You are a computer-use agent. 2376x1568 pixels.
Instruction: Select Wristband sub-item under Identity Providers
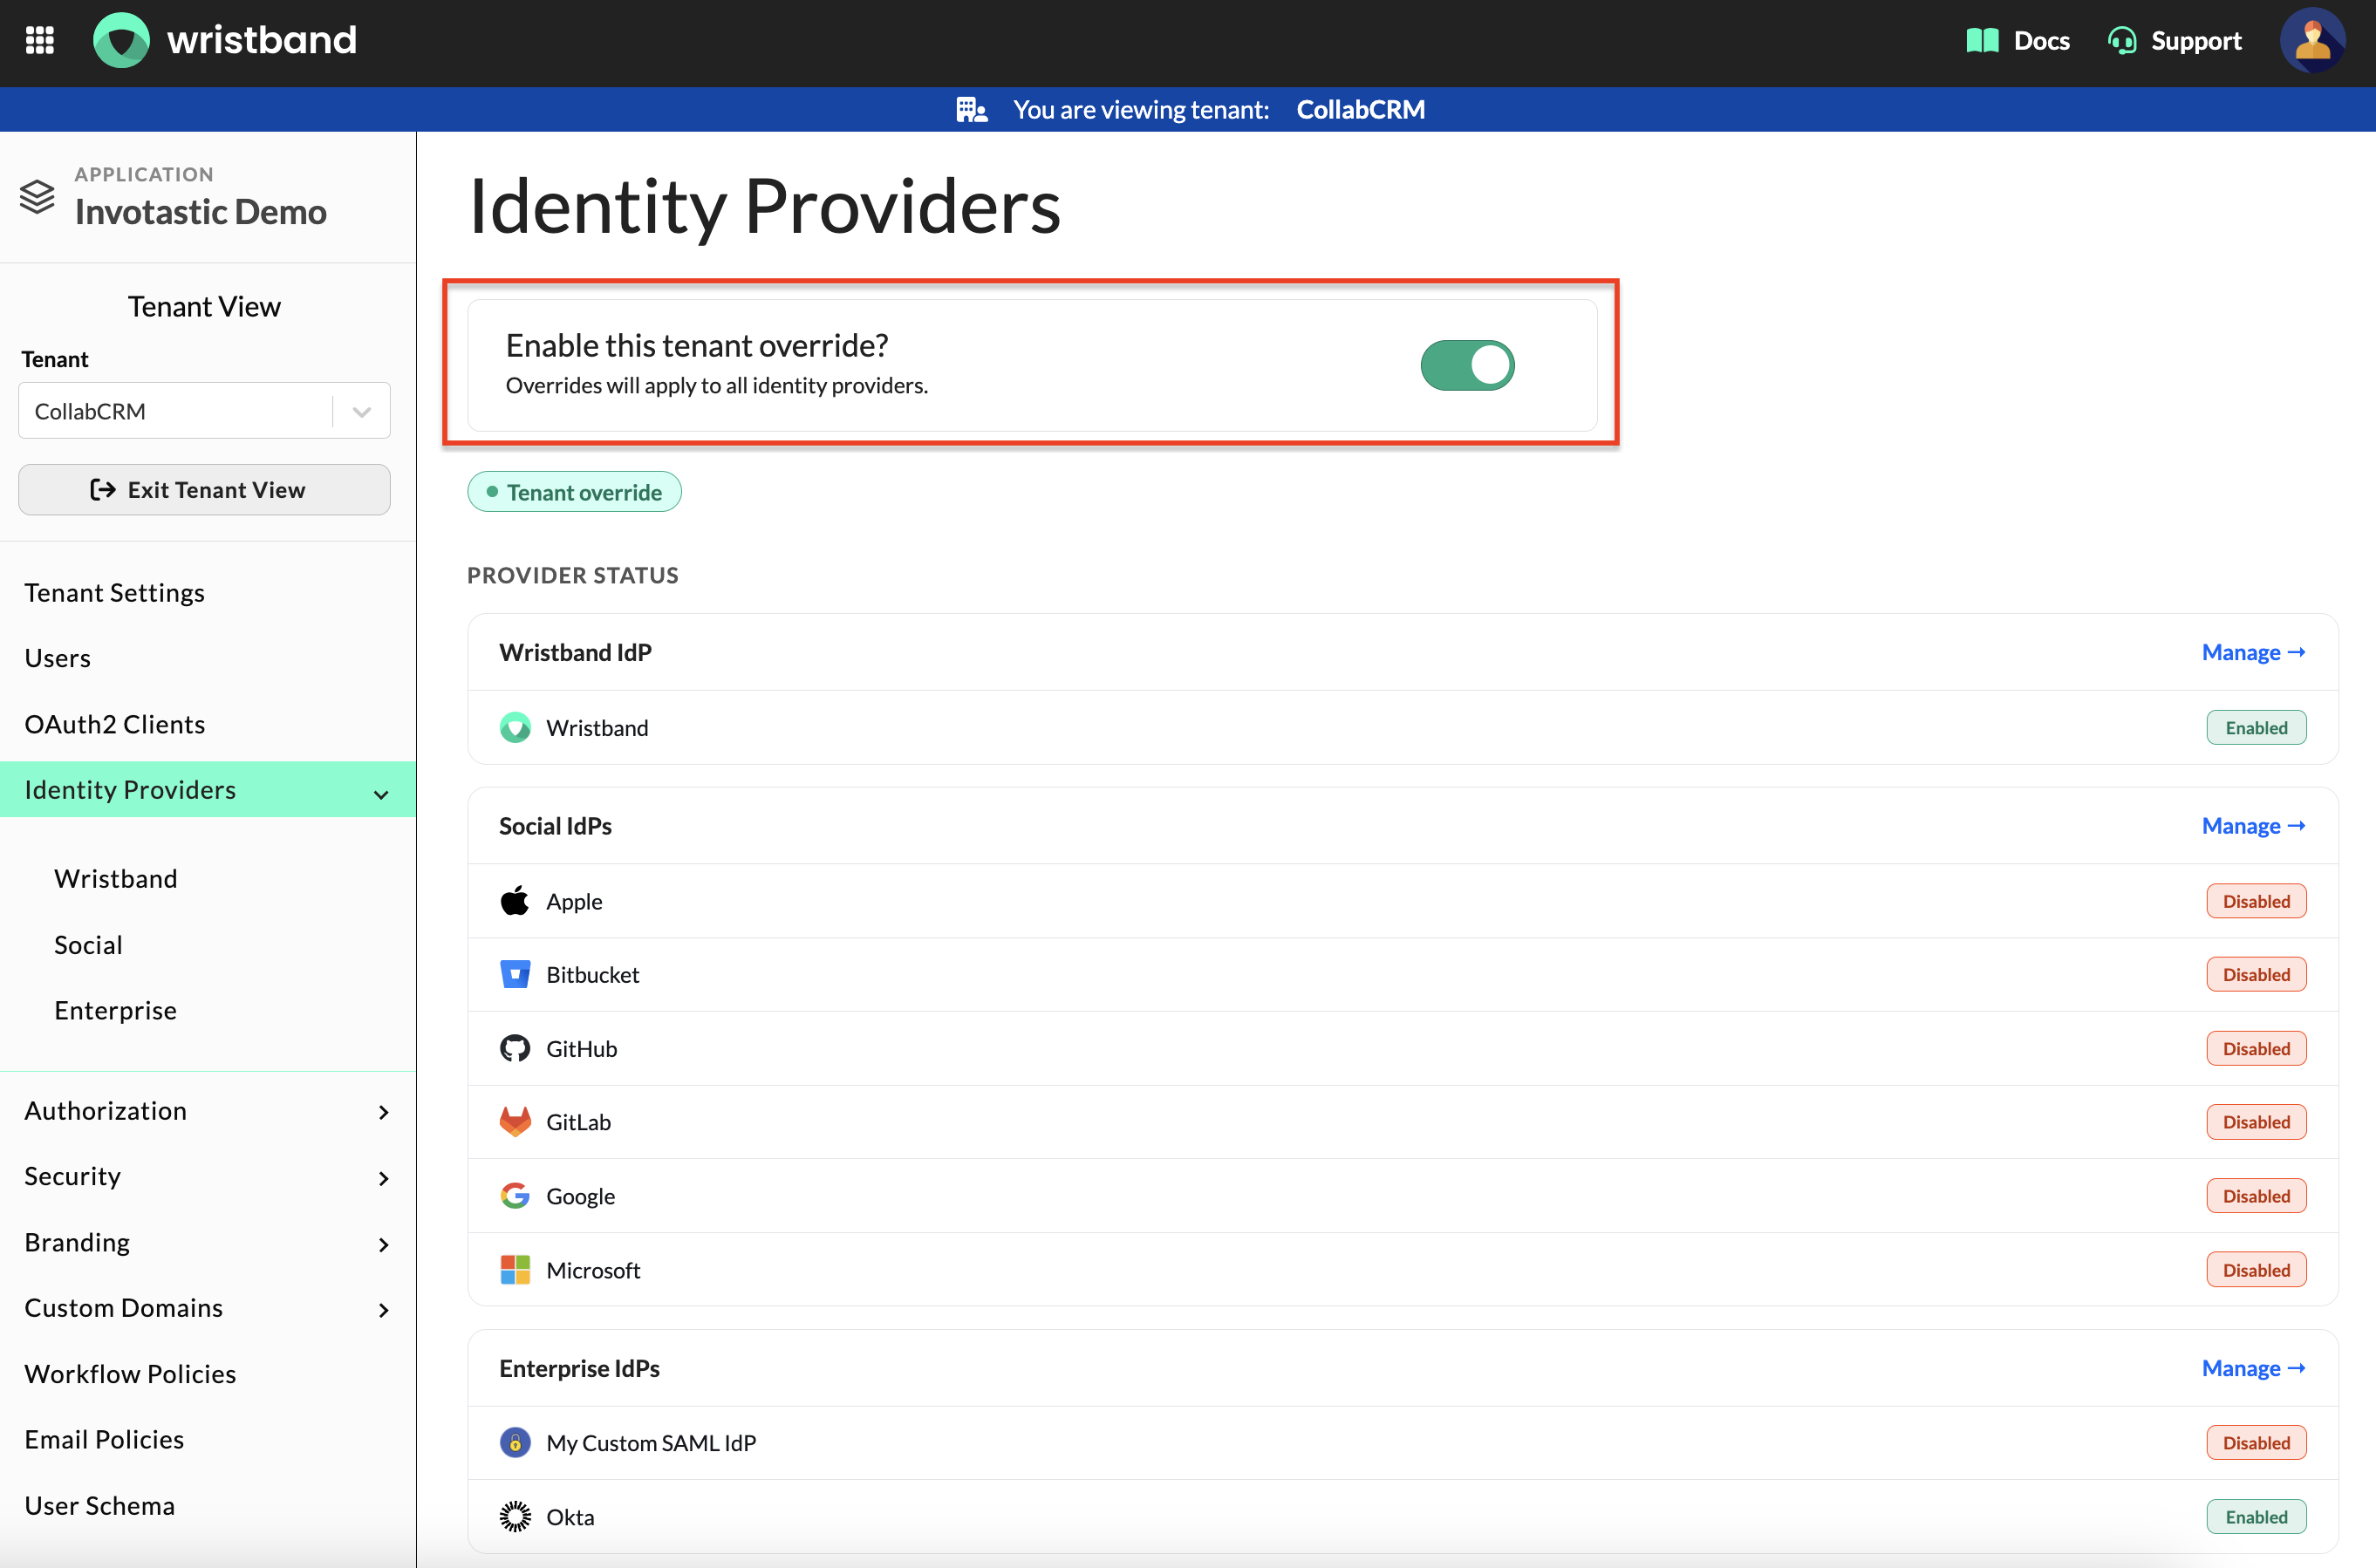116,878
